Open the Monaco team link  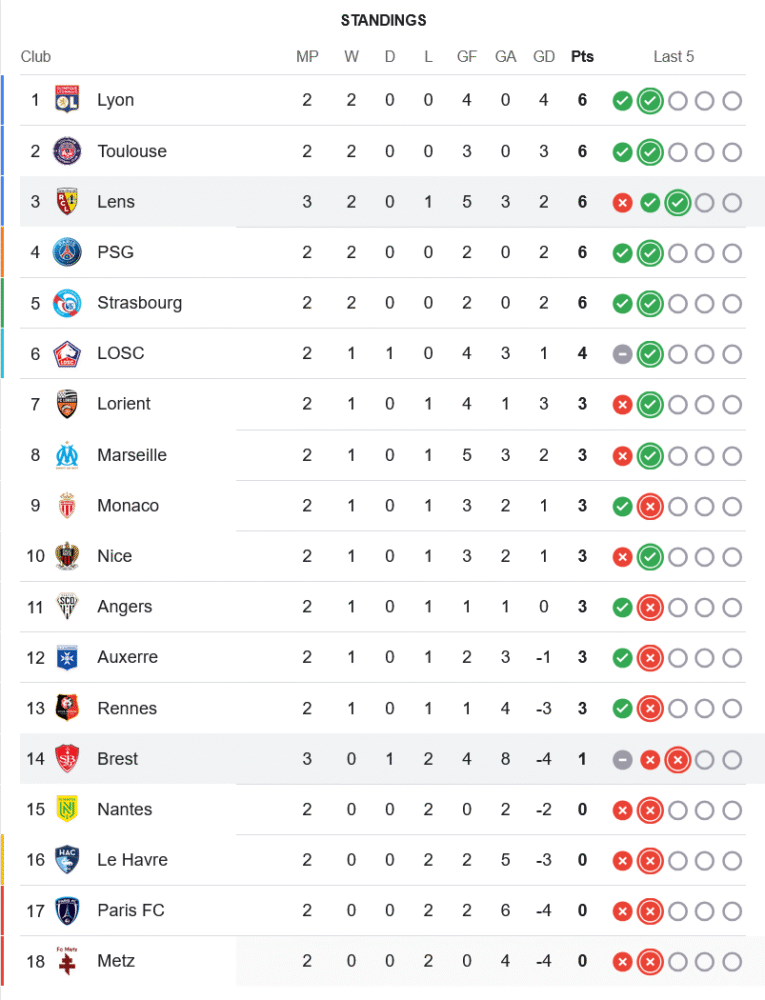128,506
